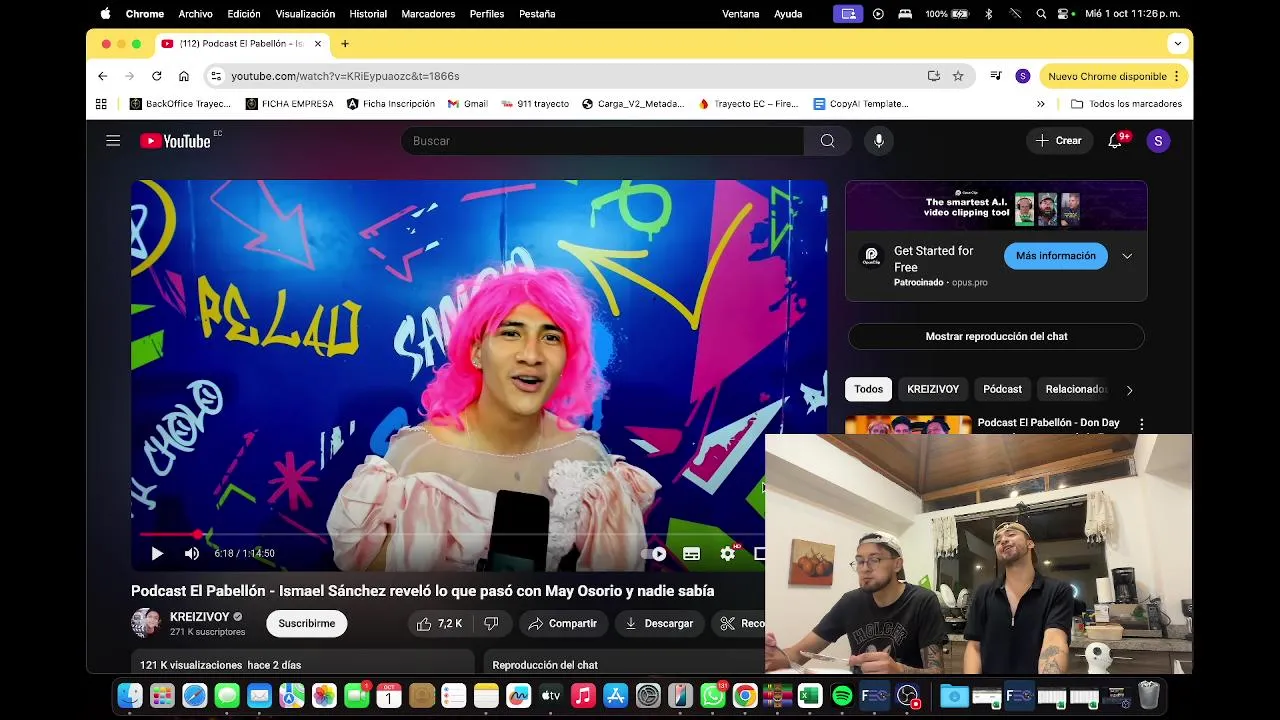Open the YouTube account avatar menu
Image resolution: width=1280 pixels, height=720 pixels.
[x=1158, y=141]
